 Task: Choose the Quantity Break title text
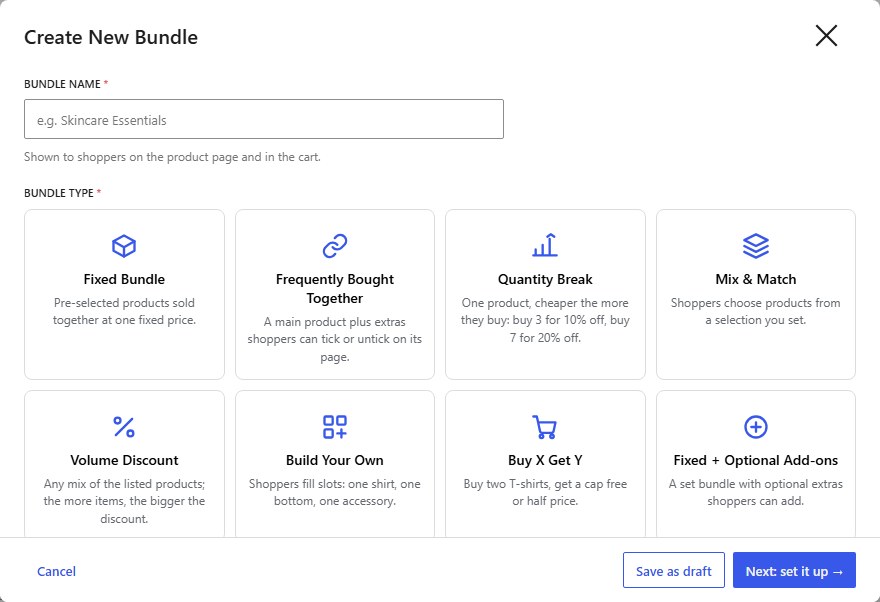click(x=545, y=279)
